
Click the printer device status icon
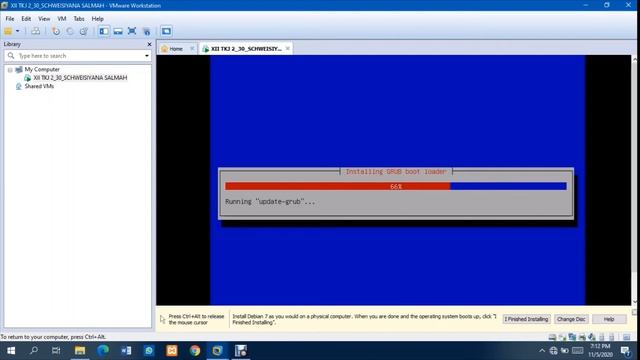582,337
